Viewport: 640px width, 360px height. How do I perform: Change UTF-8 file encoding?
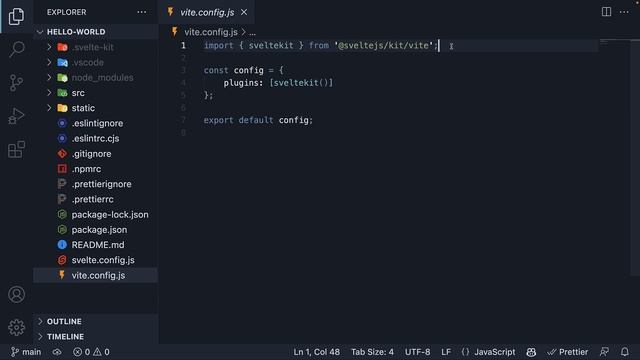[x=417, y=352]
